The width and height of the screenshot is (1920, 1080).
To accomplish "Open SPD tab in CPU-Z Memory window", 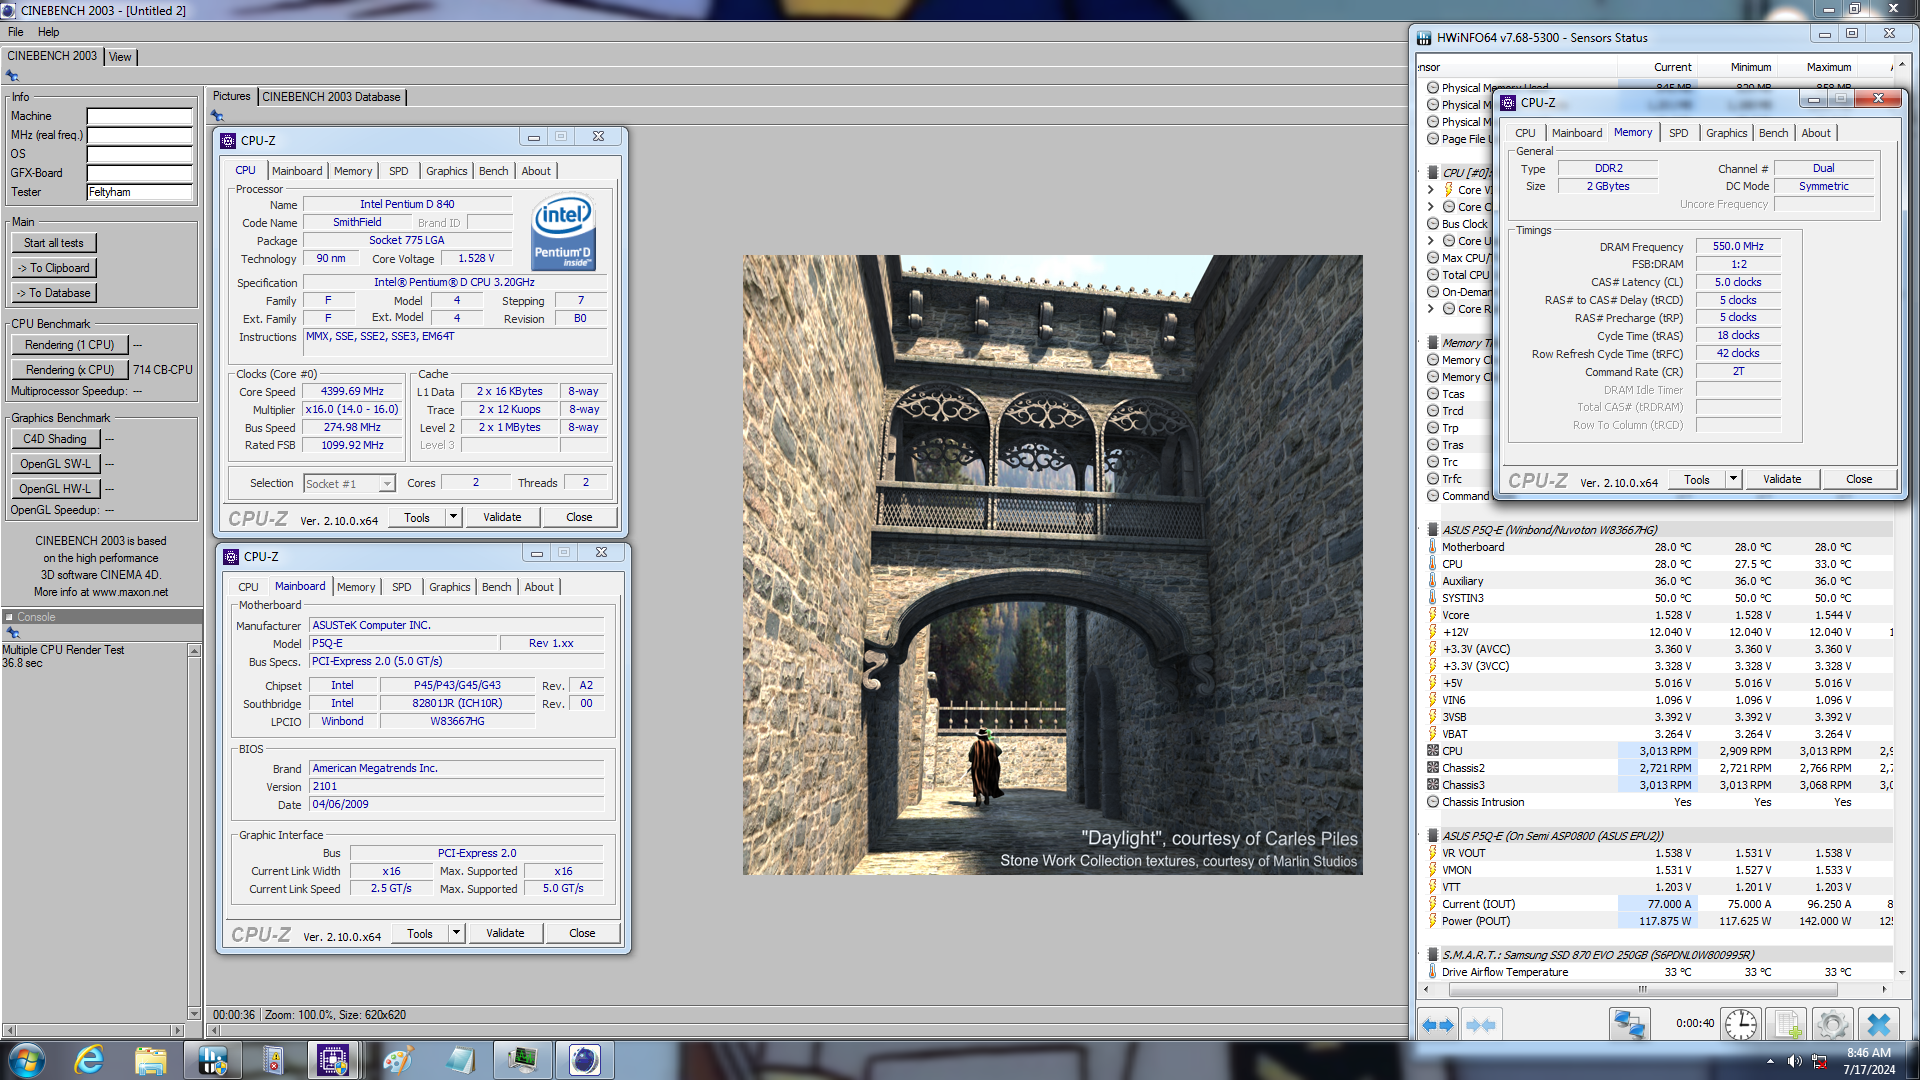I will click(1678, 133).
